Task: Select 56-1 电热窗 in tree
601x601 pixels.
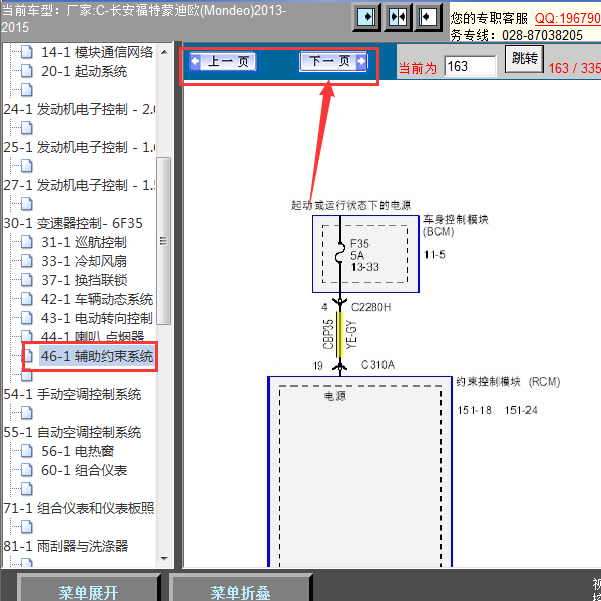Action: (x=77, y=451)
